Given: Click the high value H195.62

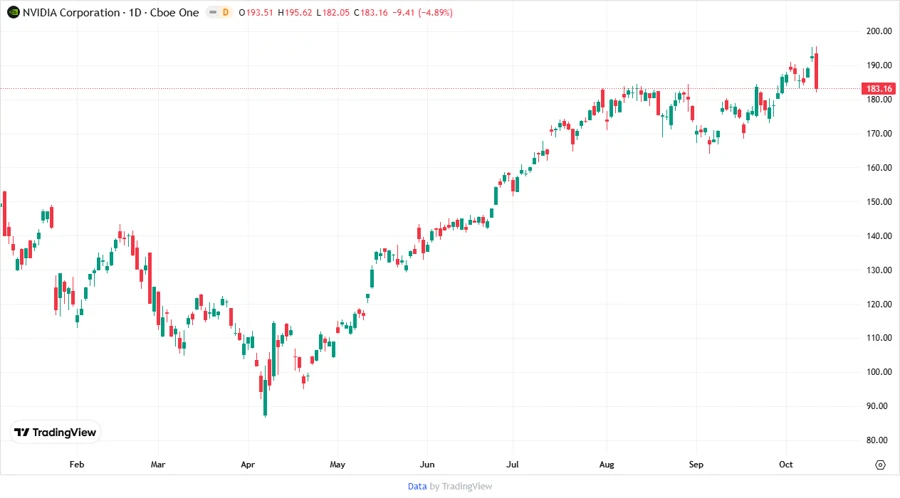Looking at the screenshot, I should pos(295,13).
